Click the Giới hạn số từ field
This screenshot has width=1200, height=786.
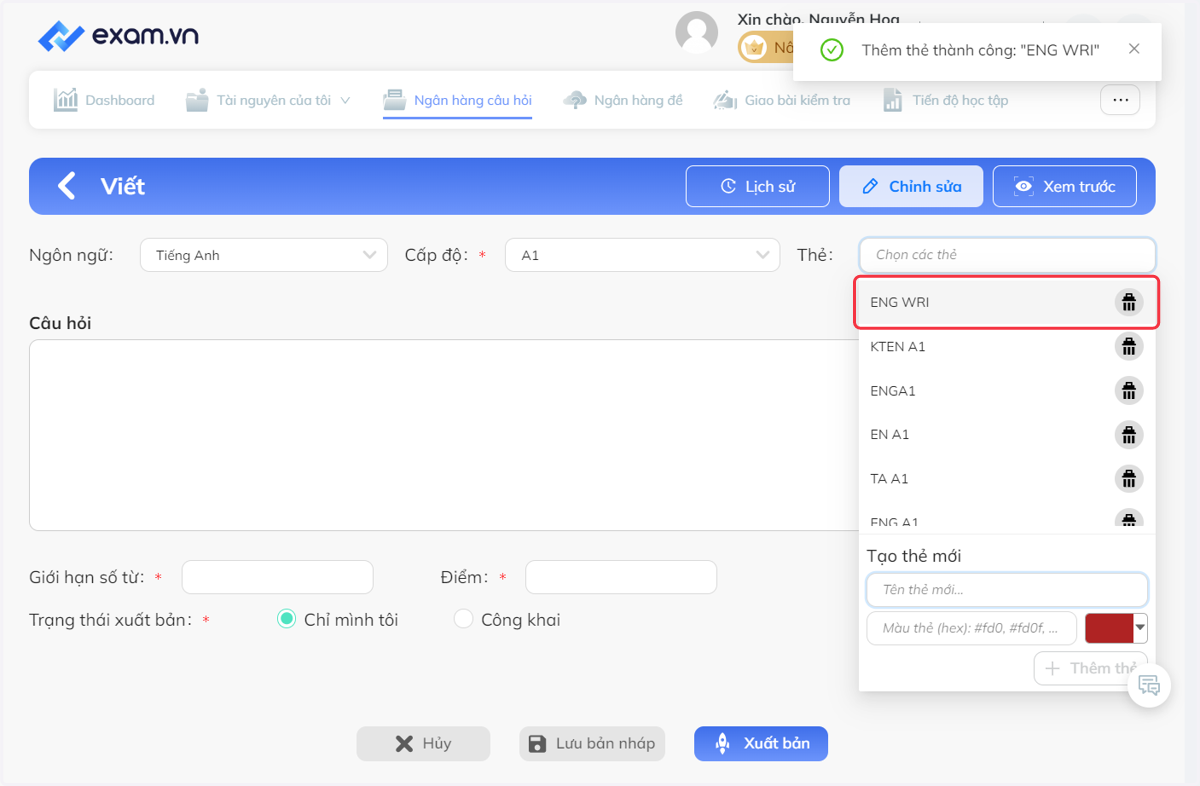277,578
